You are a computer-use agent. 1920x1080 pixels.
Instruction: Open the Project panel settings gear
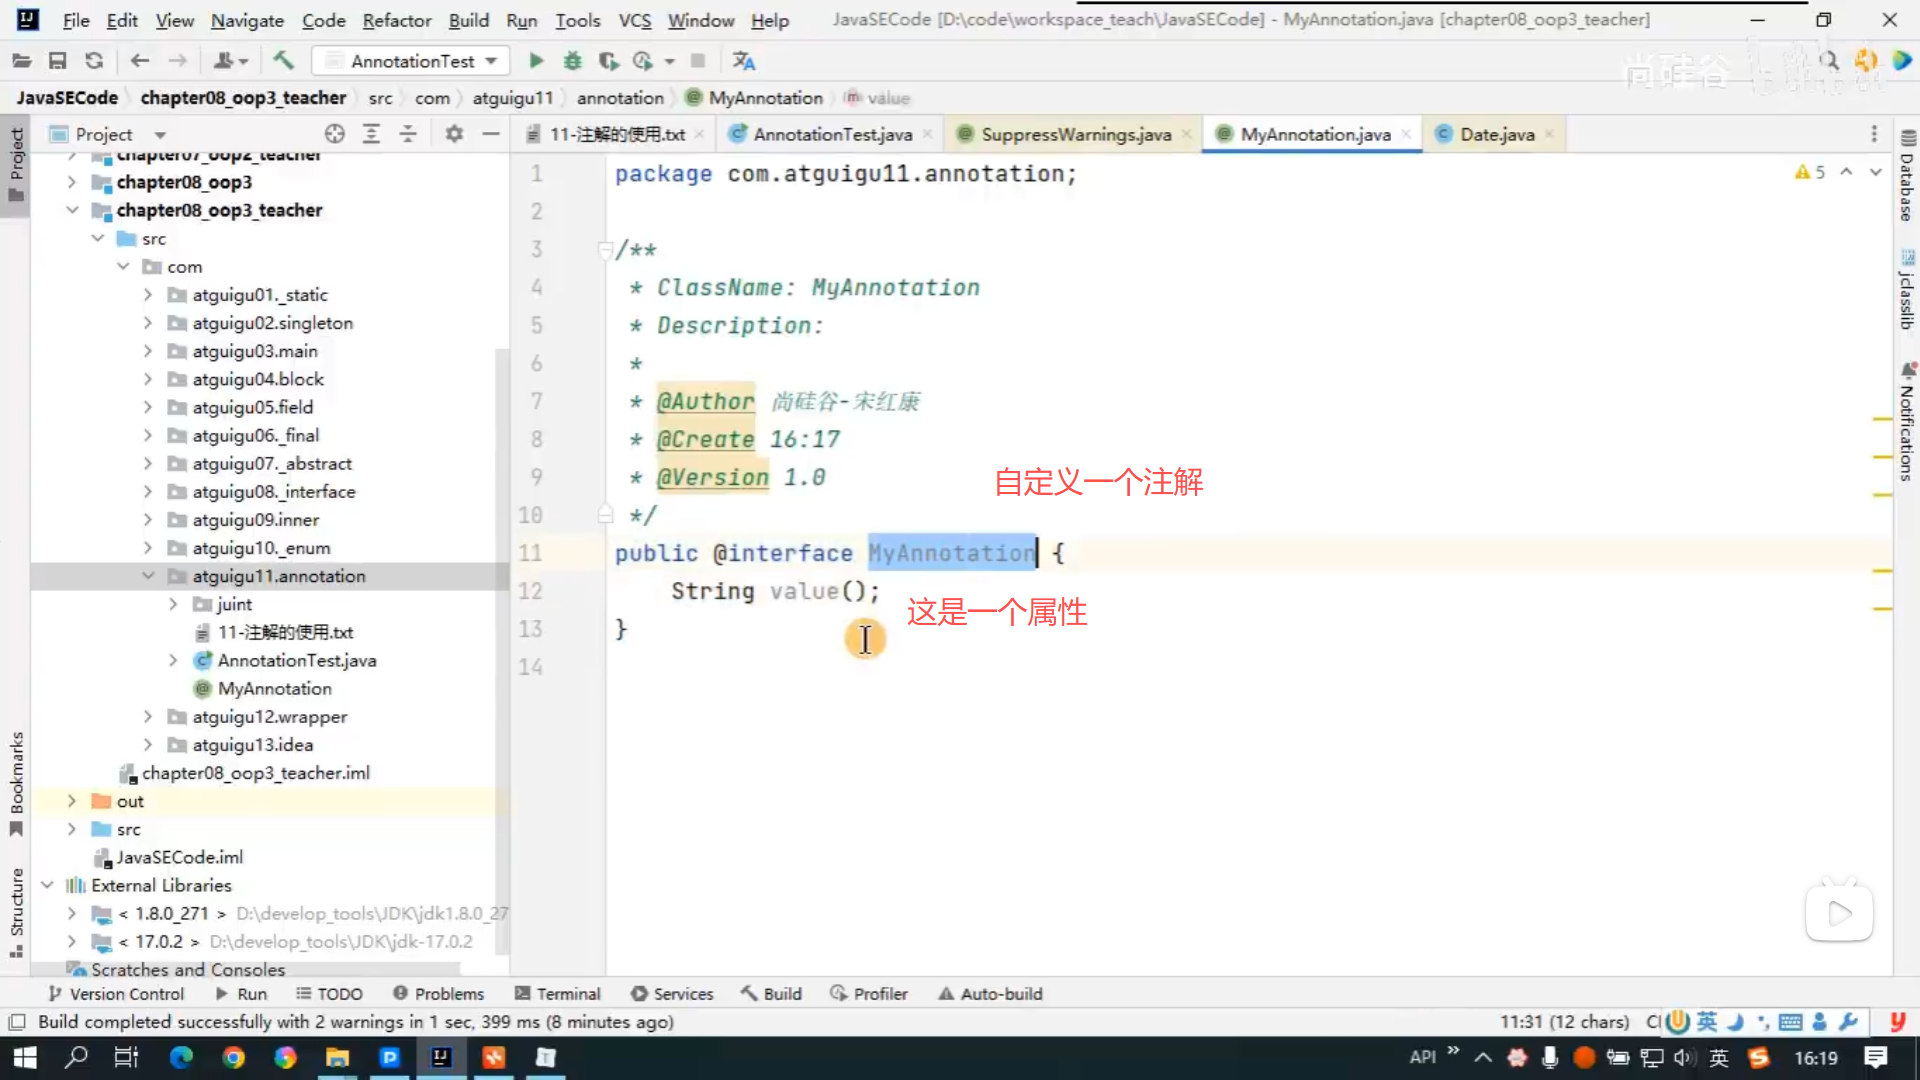[454, 134]
